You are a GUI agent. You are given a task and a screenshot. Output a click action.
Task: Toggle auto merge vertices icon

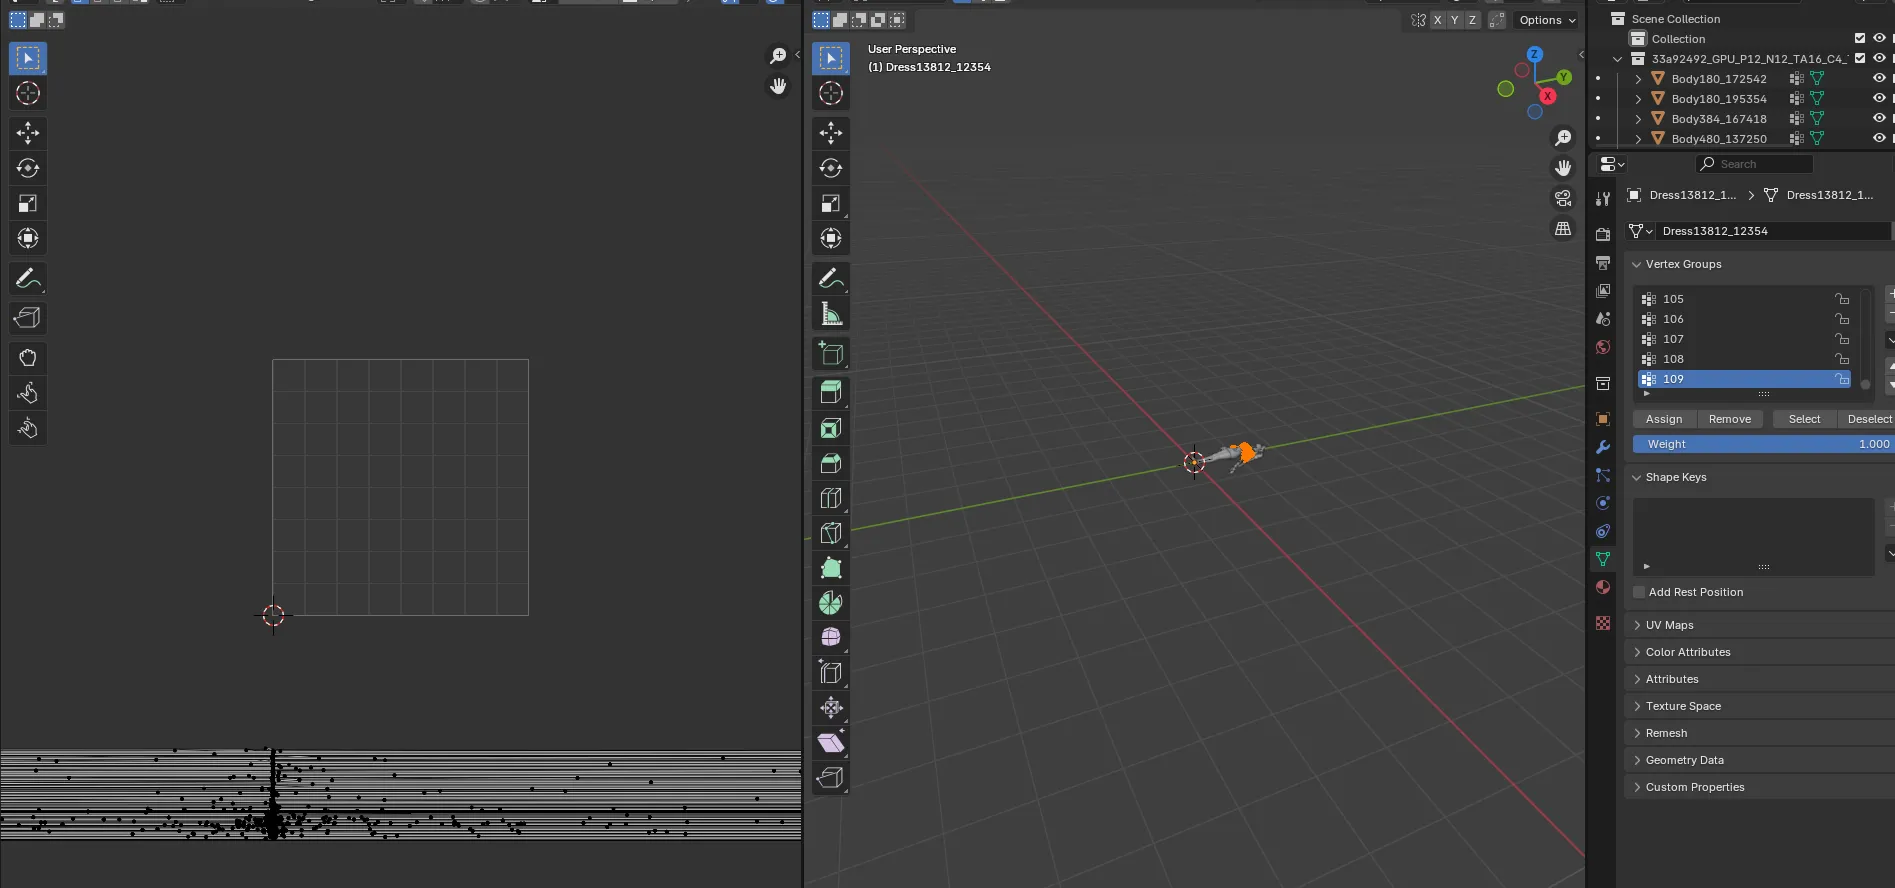coord(1497,20)
